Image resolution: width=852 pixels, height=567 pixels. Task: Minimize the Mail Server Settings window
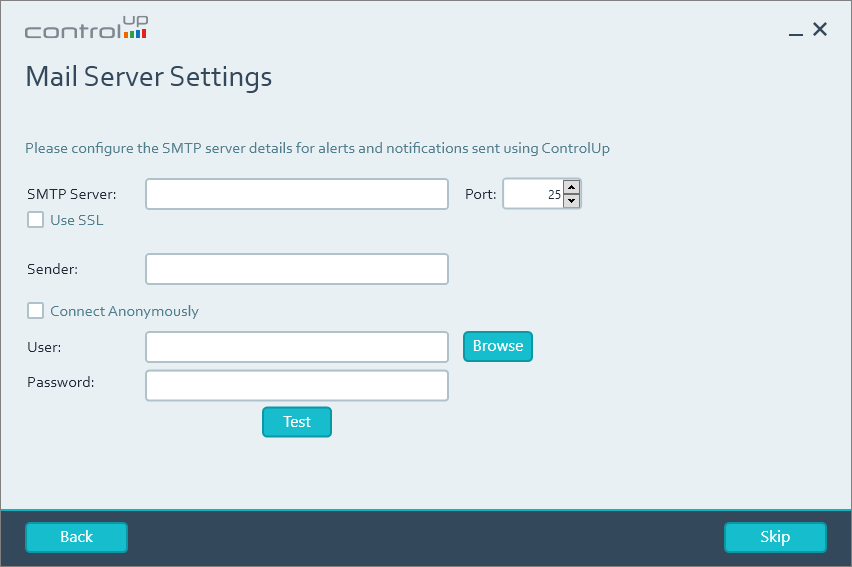(x=796, y=32)
